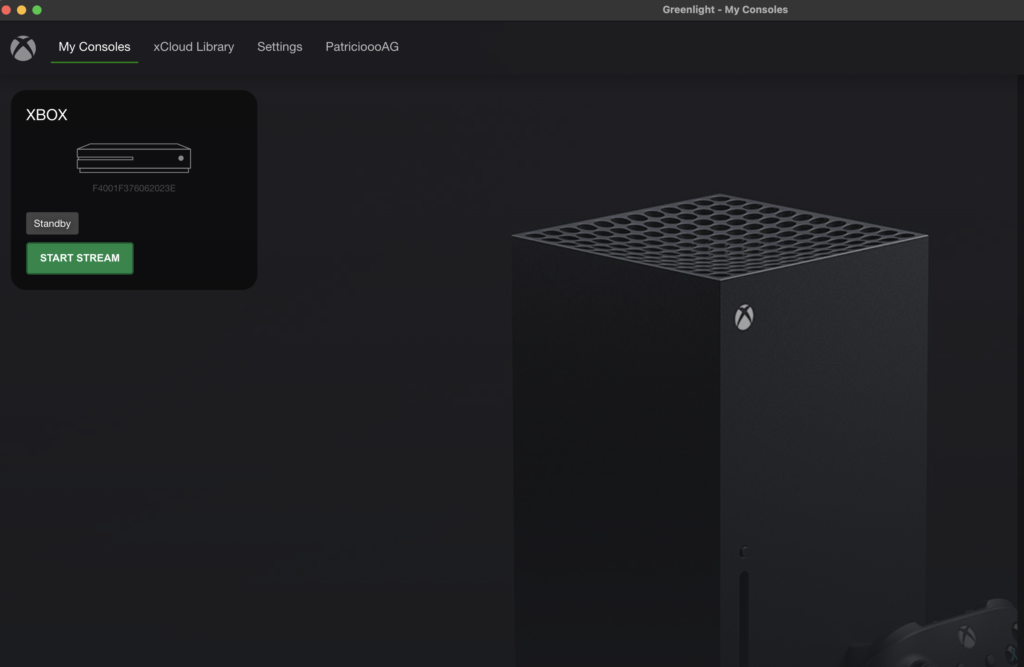Switch to the My Consoles tab

pyautogui.click(x=94, y=47)
